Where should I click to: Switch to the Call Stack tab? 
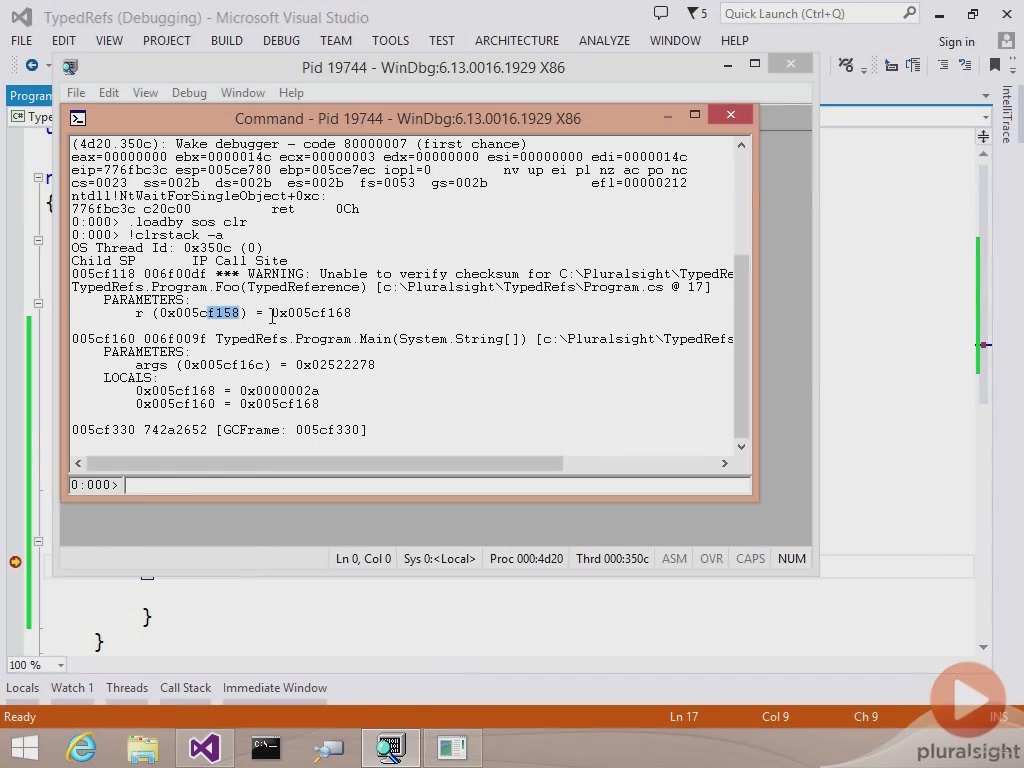pyautogui.click(x=185, y=688)
